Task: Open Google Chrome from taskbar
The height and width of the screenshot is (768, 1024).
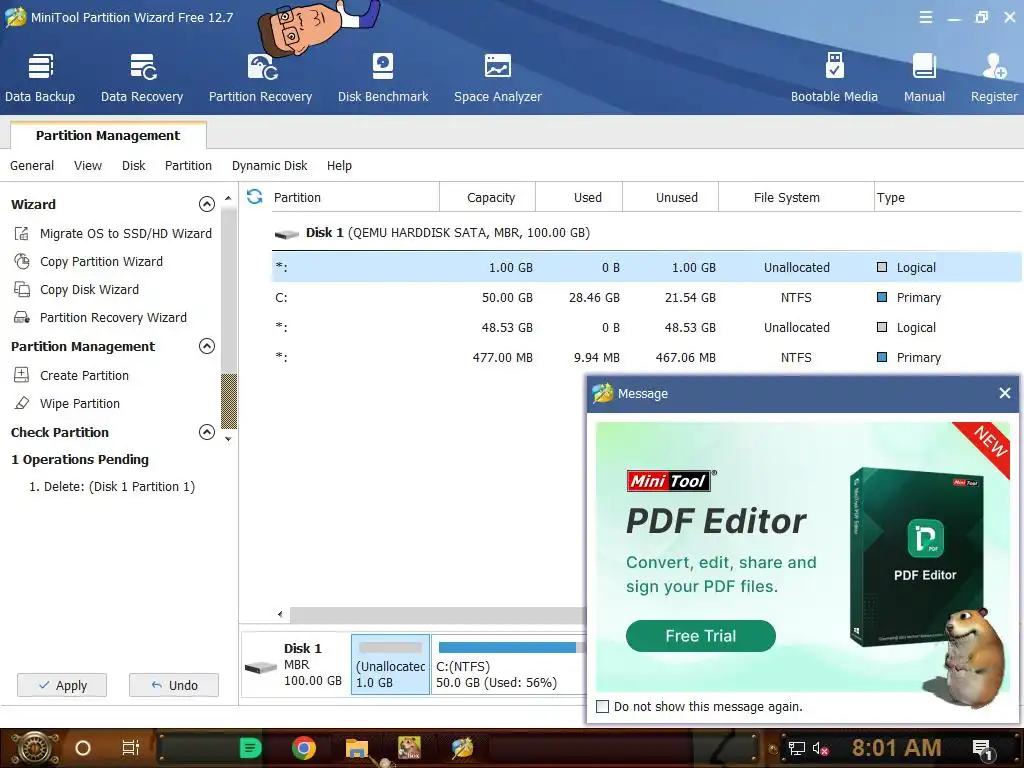Action: (x=304, y=748)
